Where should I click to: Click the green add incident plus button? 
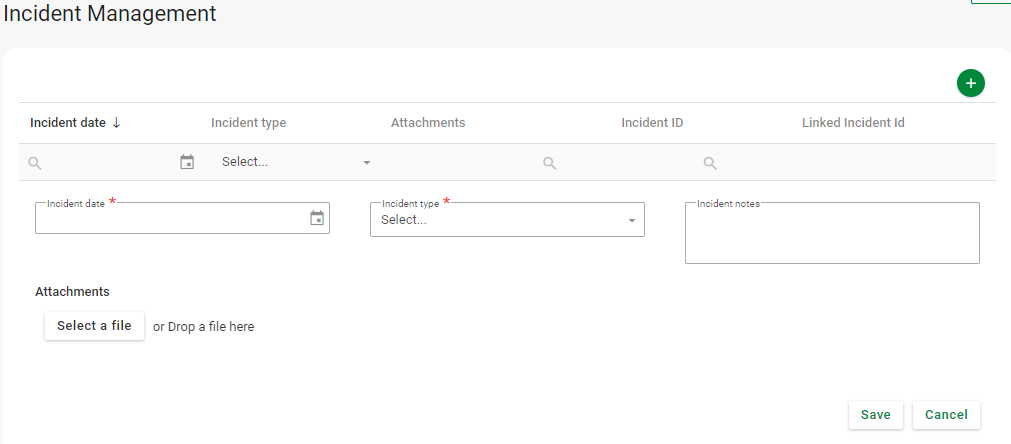click(x=970, y=83)
